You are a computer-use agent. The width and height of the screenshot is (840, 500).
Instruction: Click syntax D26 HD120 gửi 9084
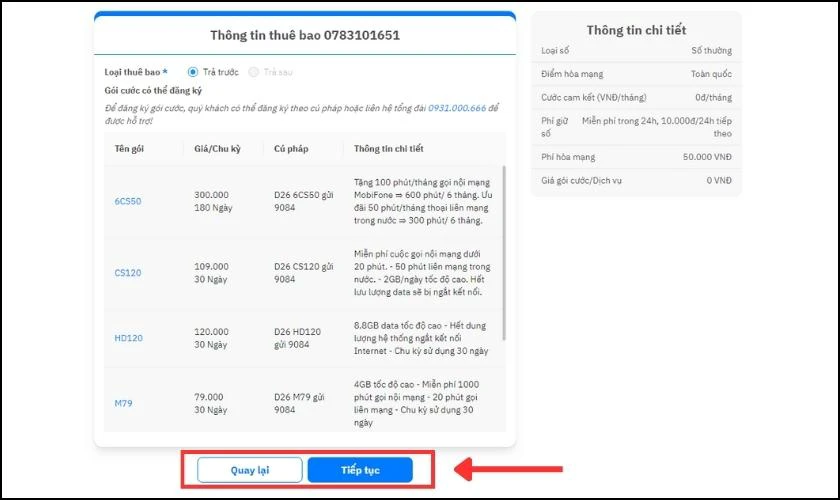point(297,338)
